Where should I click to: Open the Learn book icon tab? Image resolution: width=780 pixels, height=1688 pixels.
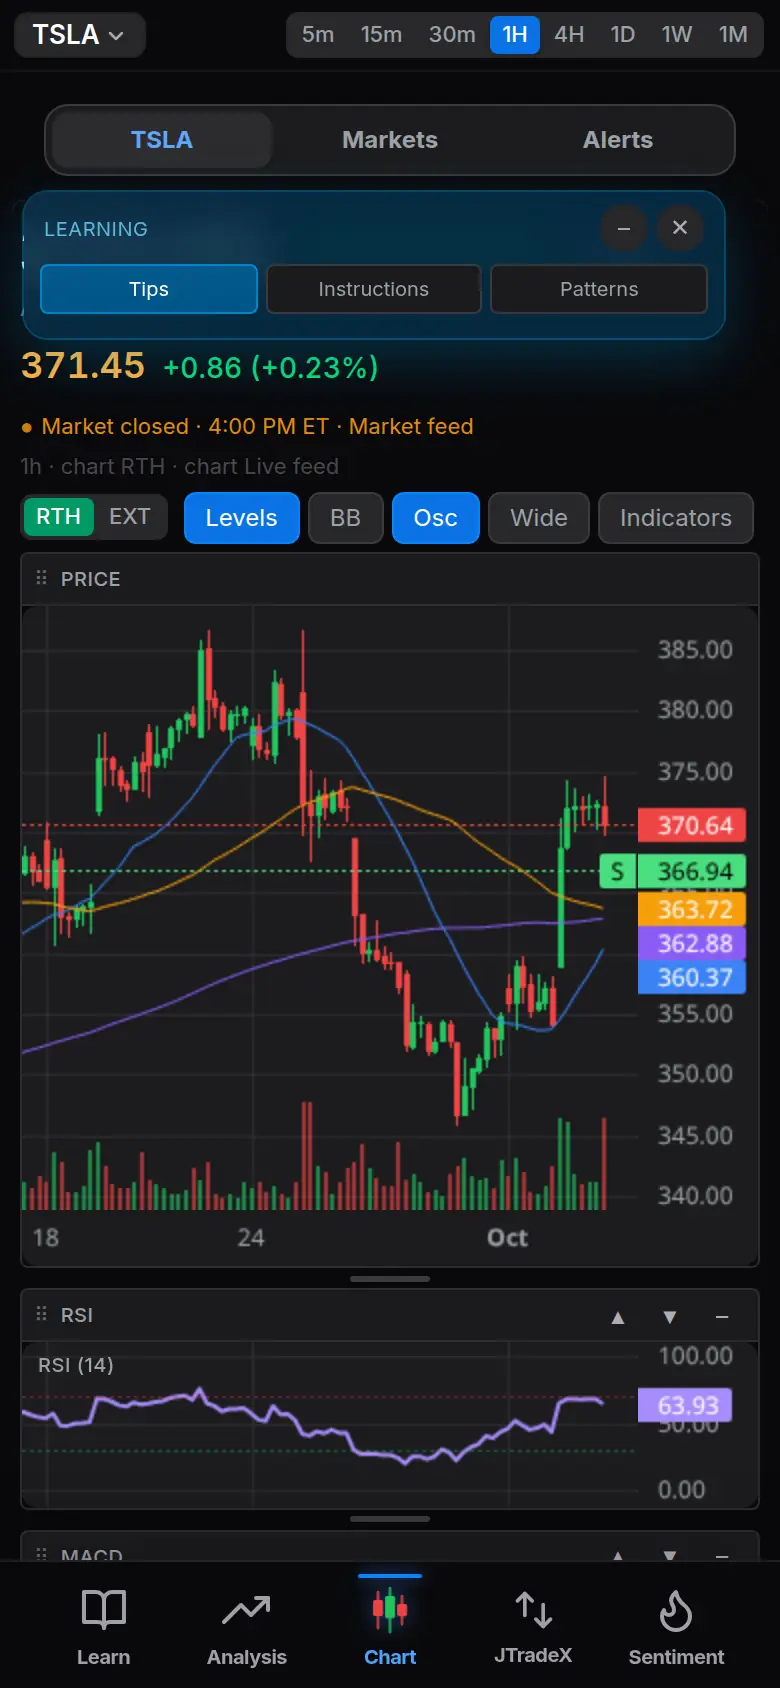[x=104, y=1626]
